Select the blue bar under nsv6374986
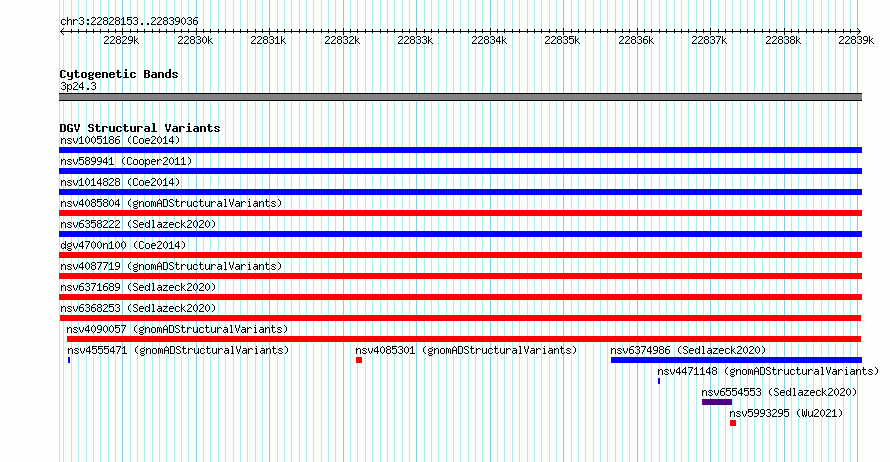The image size is (890, 462). [736, 360]
